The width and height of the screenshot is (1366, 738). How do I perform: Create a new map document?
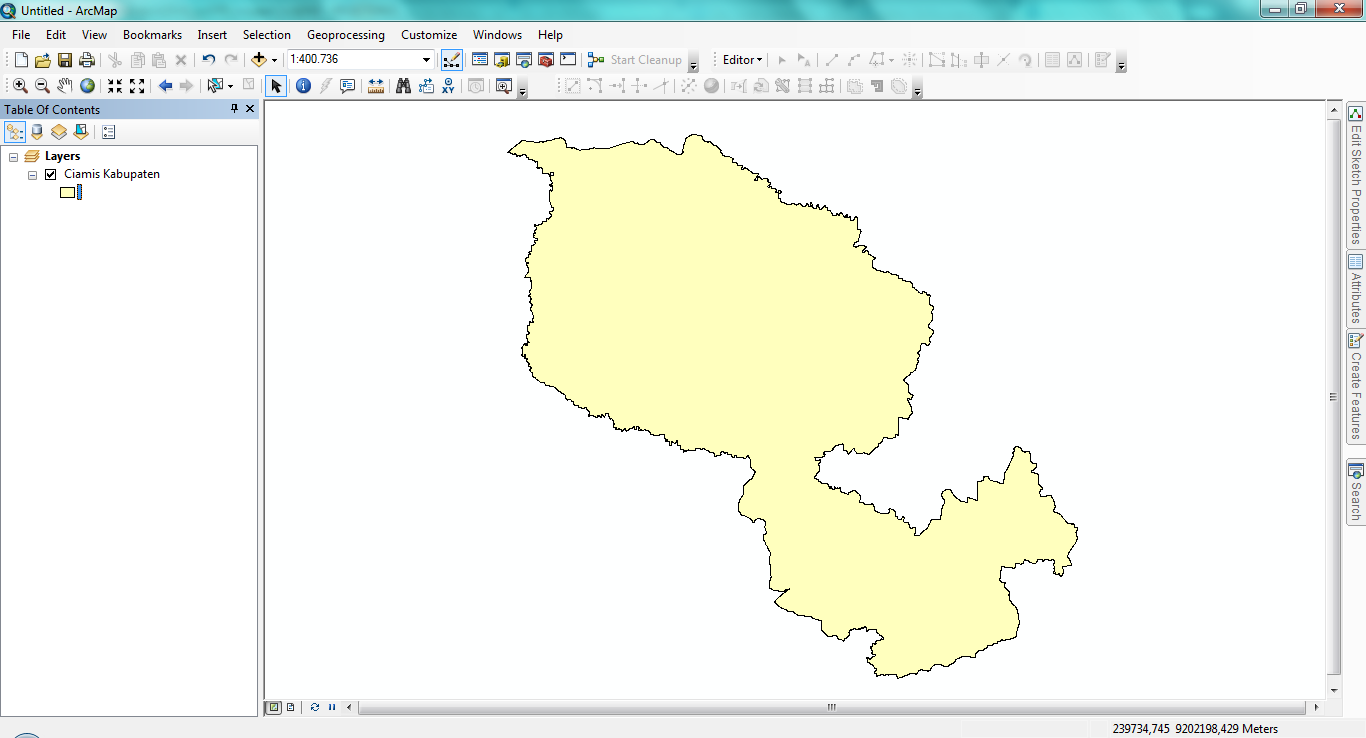click(x=21, y=60)
